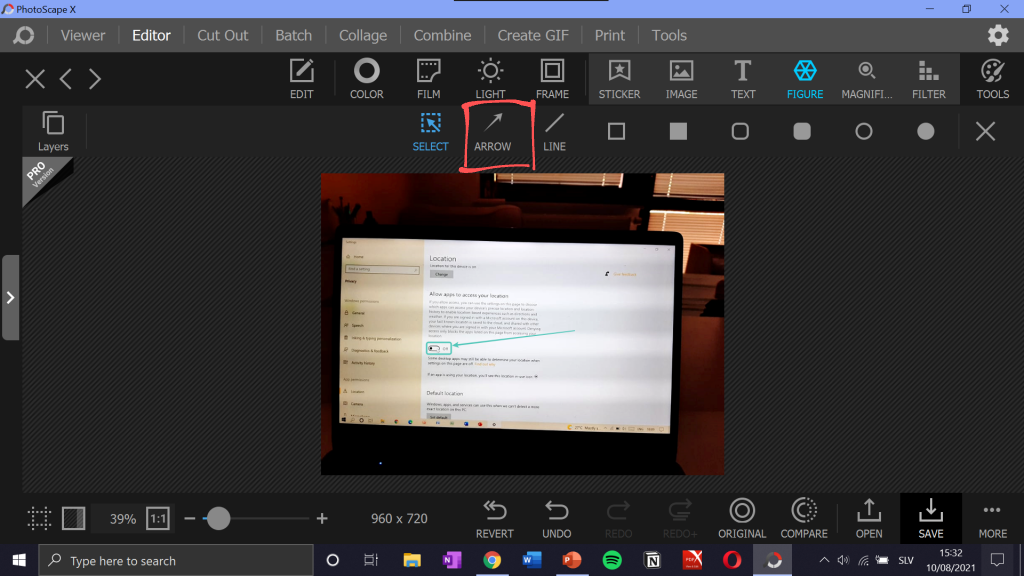The height and width of the screenshot is (576, 1024).
Task: Pick the outlined rectangle shape
Action: pos(616,131)
